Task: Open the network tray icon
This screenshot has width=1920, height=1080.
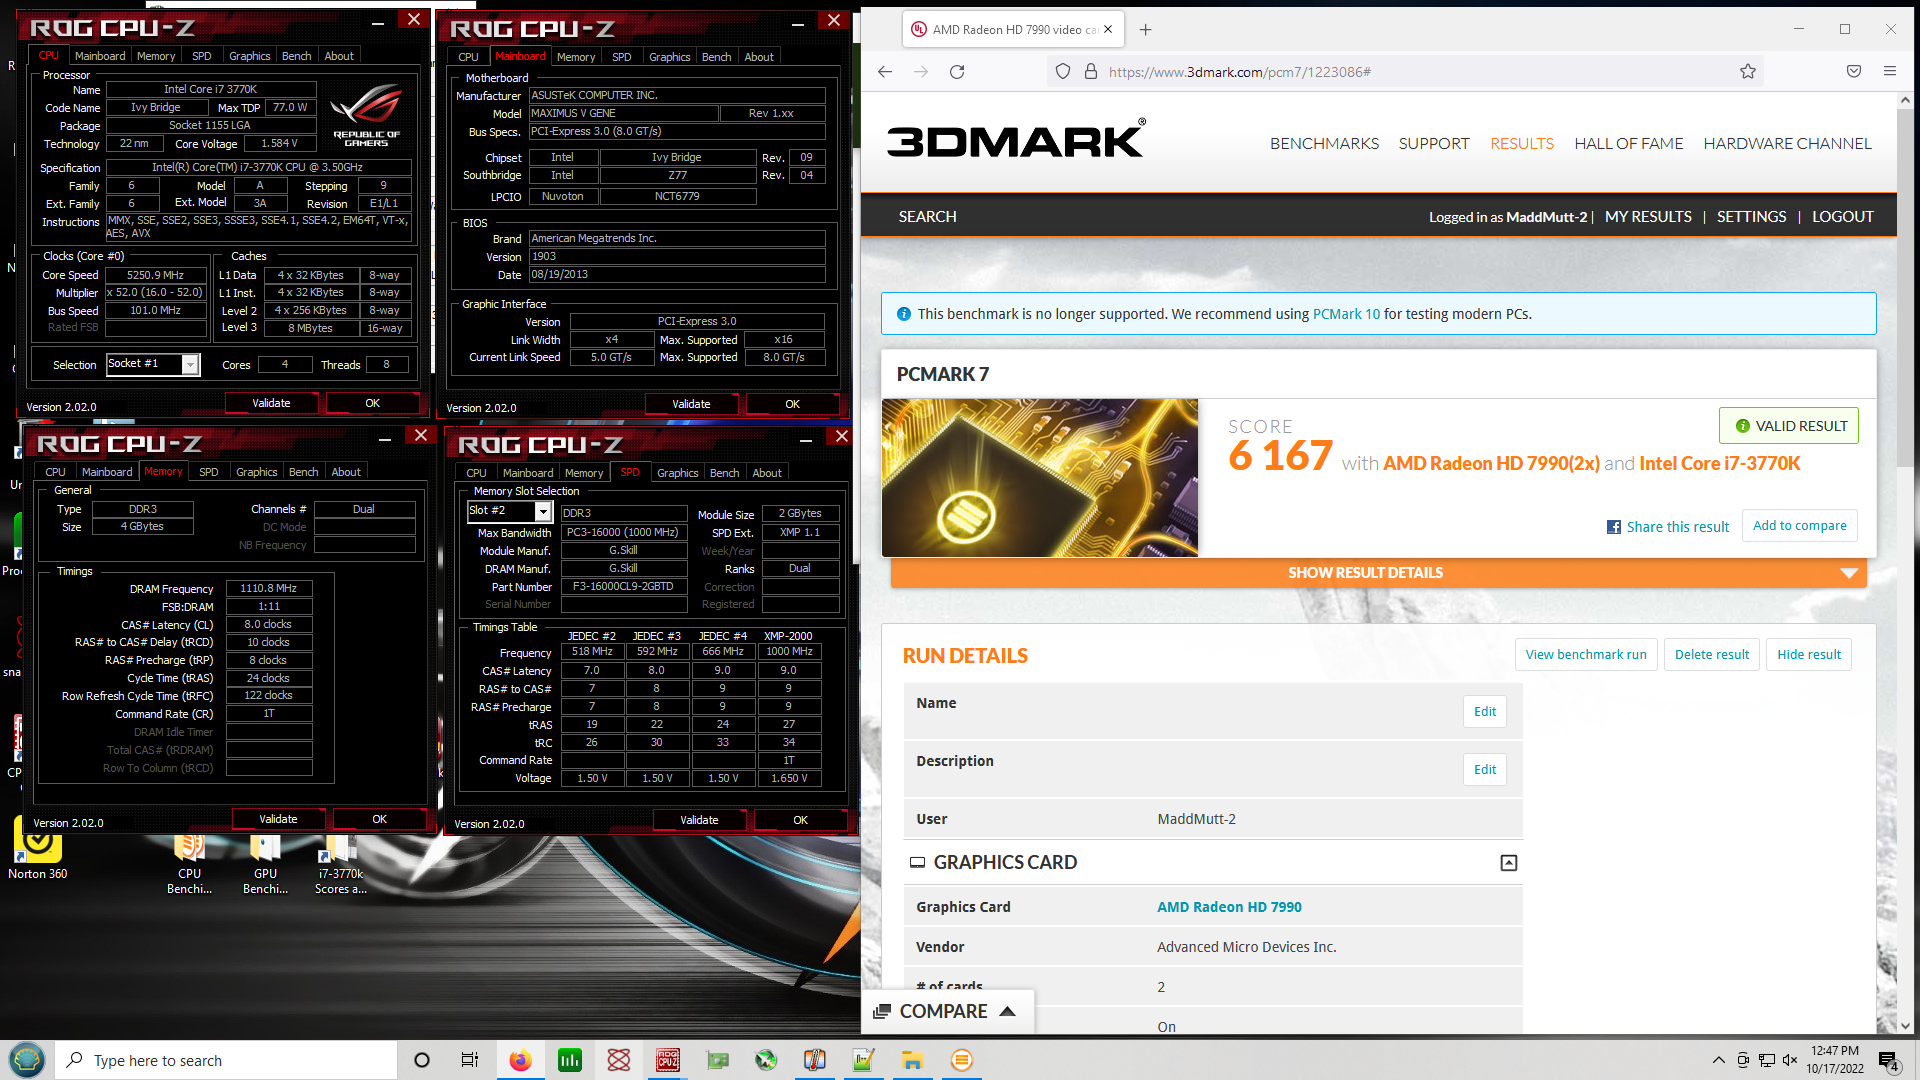Action: click(1766, 1060)
